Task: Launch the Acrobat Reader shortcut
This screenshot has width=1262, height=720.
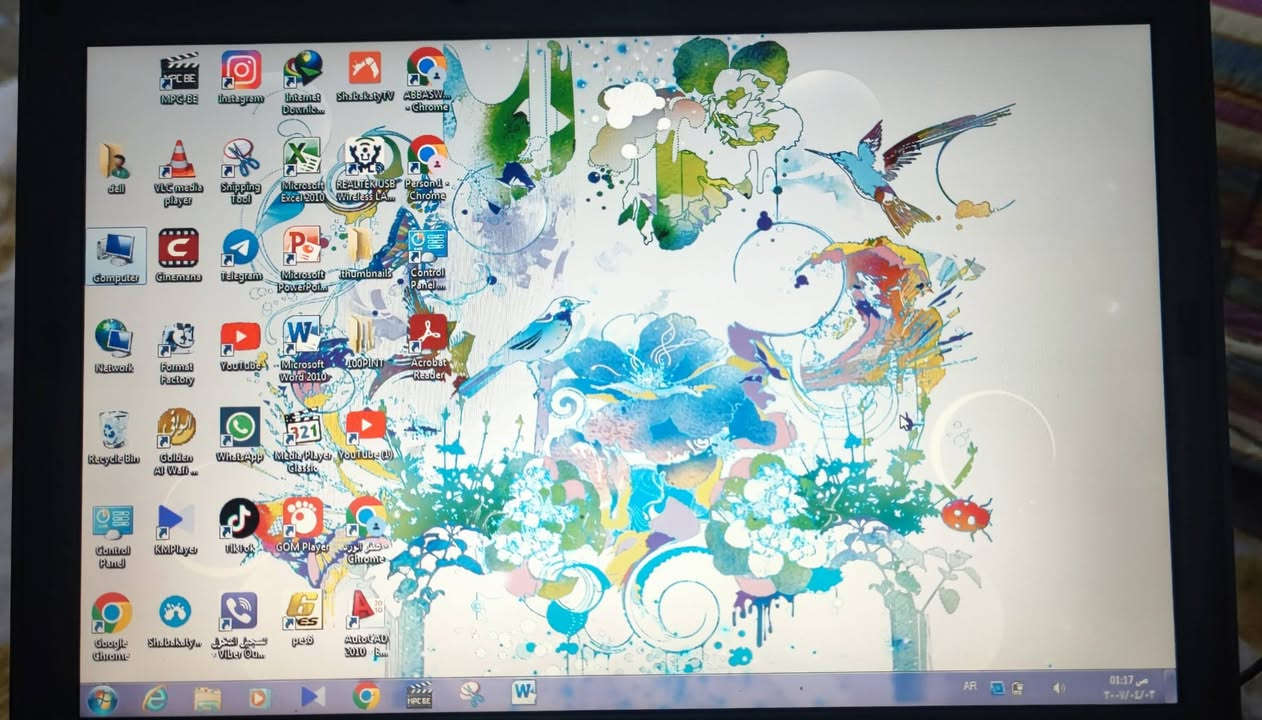Action: [x=429, y=347]
